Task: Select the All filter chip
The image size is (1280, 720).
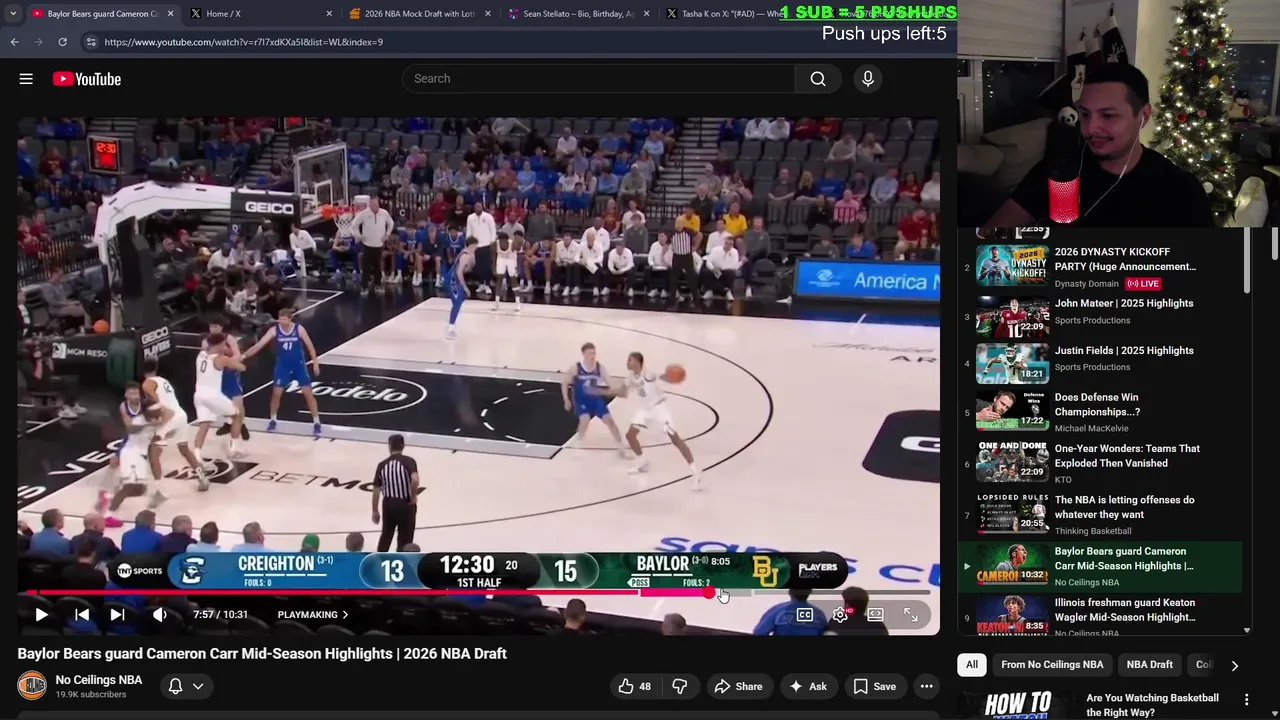Action: point(971,664)
